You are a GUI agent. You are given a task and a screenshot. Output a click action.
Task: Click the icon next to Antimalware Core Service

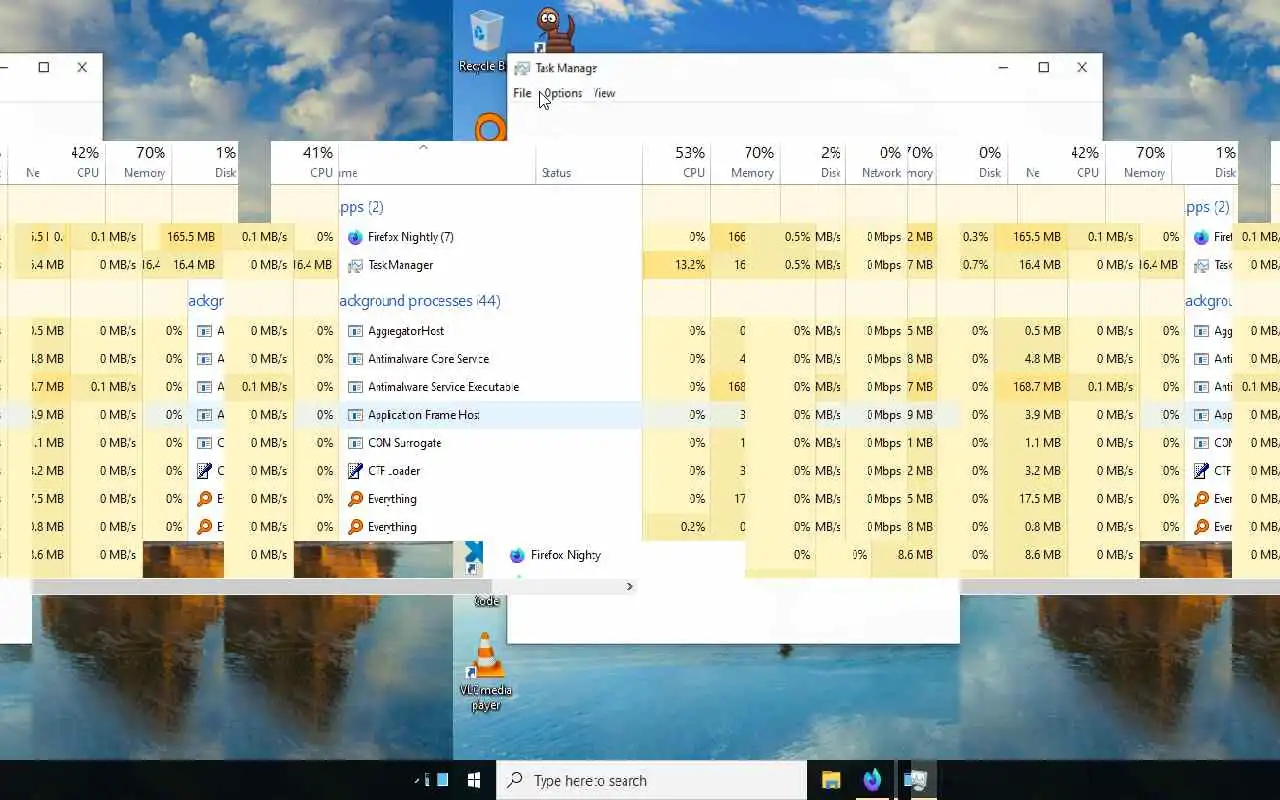[355, 359]
